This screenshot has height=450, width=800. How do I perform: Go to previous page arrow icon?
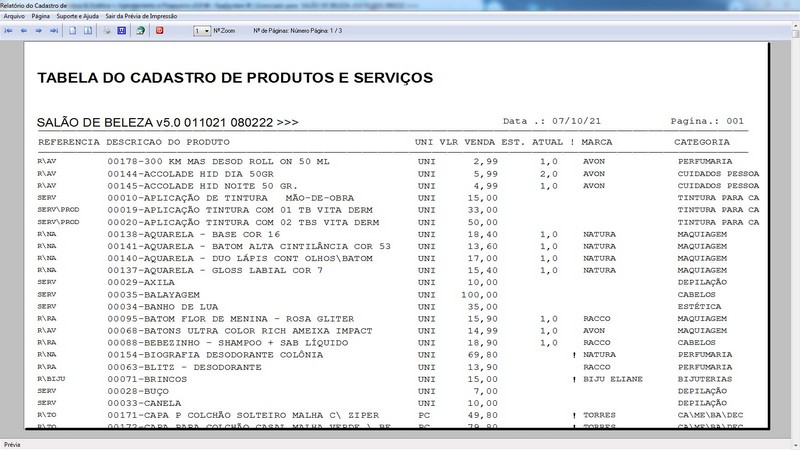23,31
